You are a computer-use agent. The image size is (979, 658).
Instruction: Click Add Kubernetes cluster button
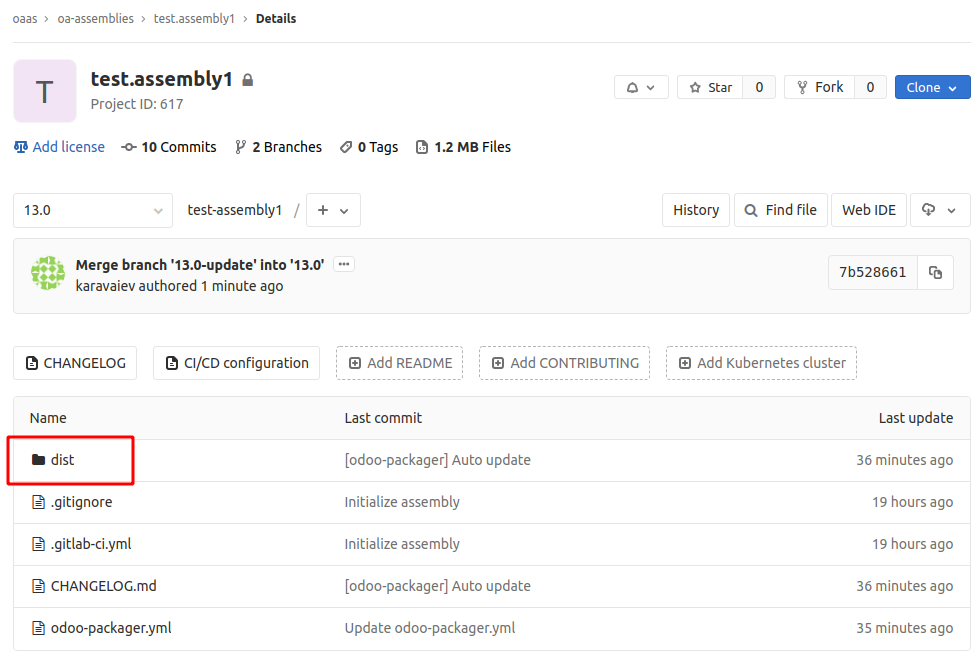pyautogui.click(x=761, y=363)
